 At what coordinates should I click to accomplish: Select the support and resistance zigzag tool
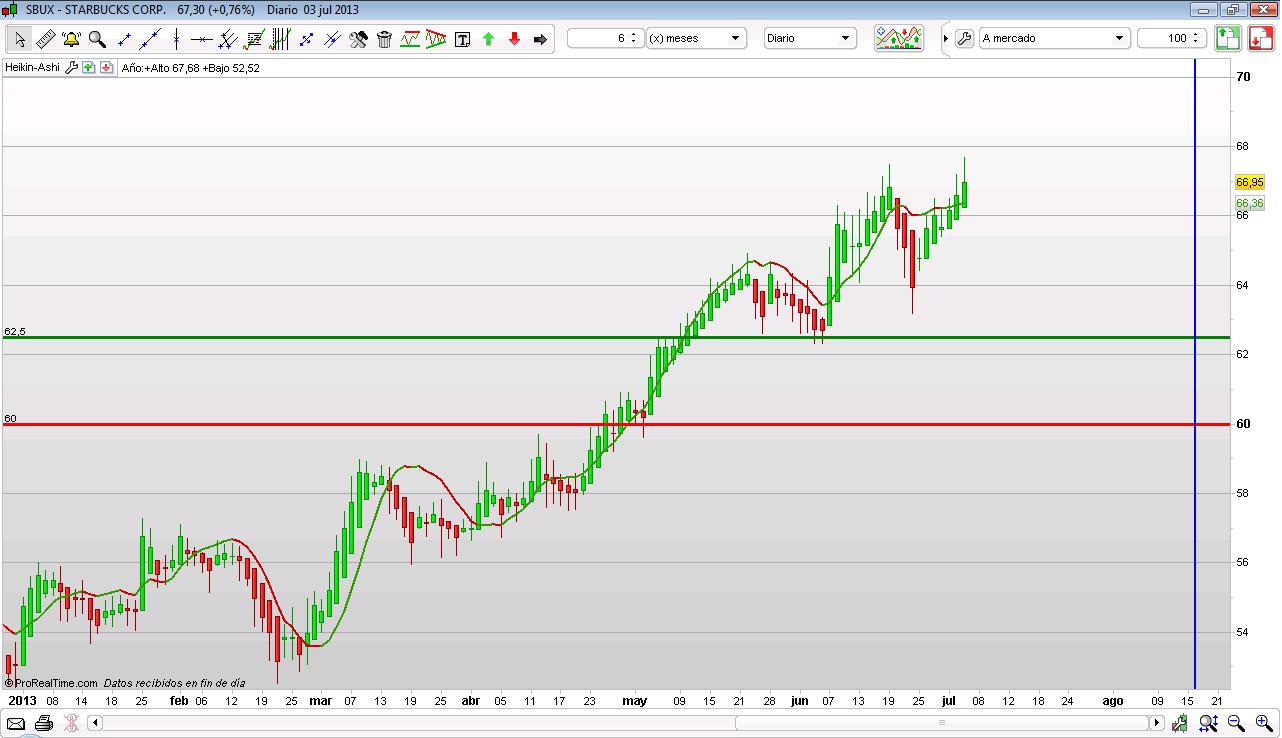point(410,39)
